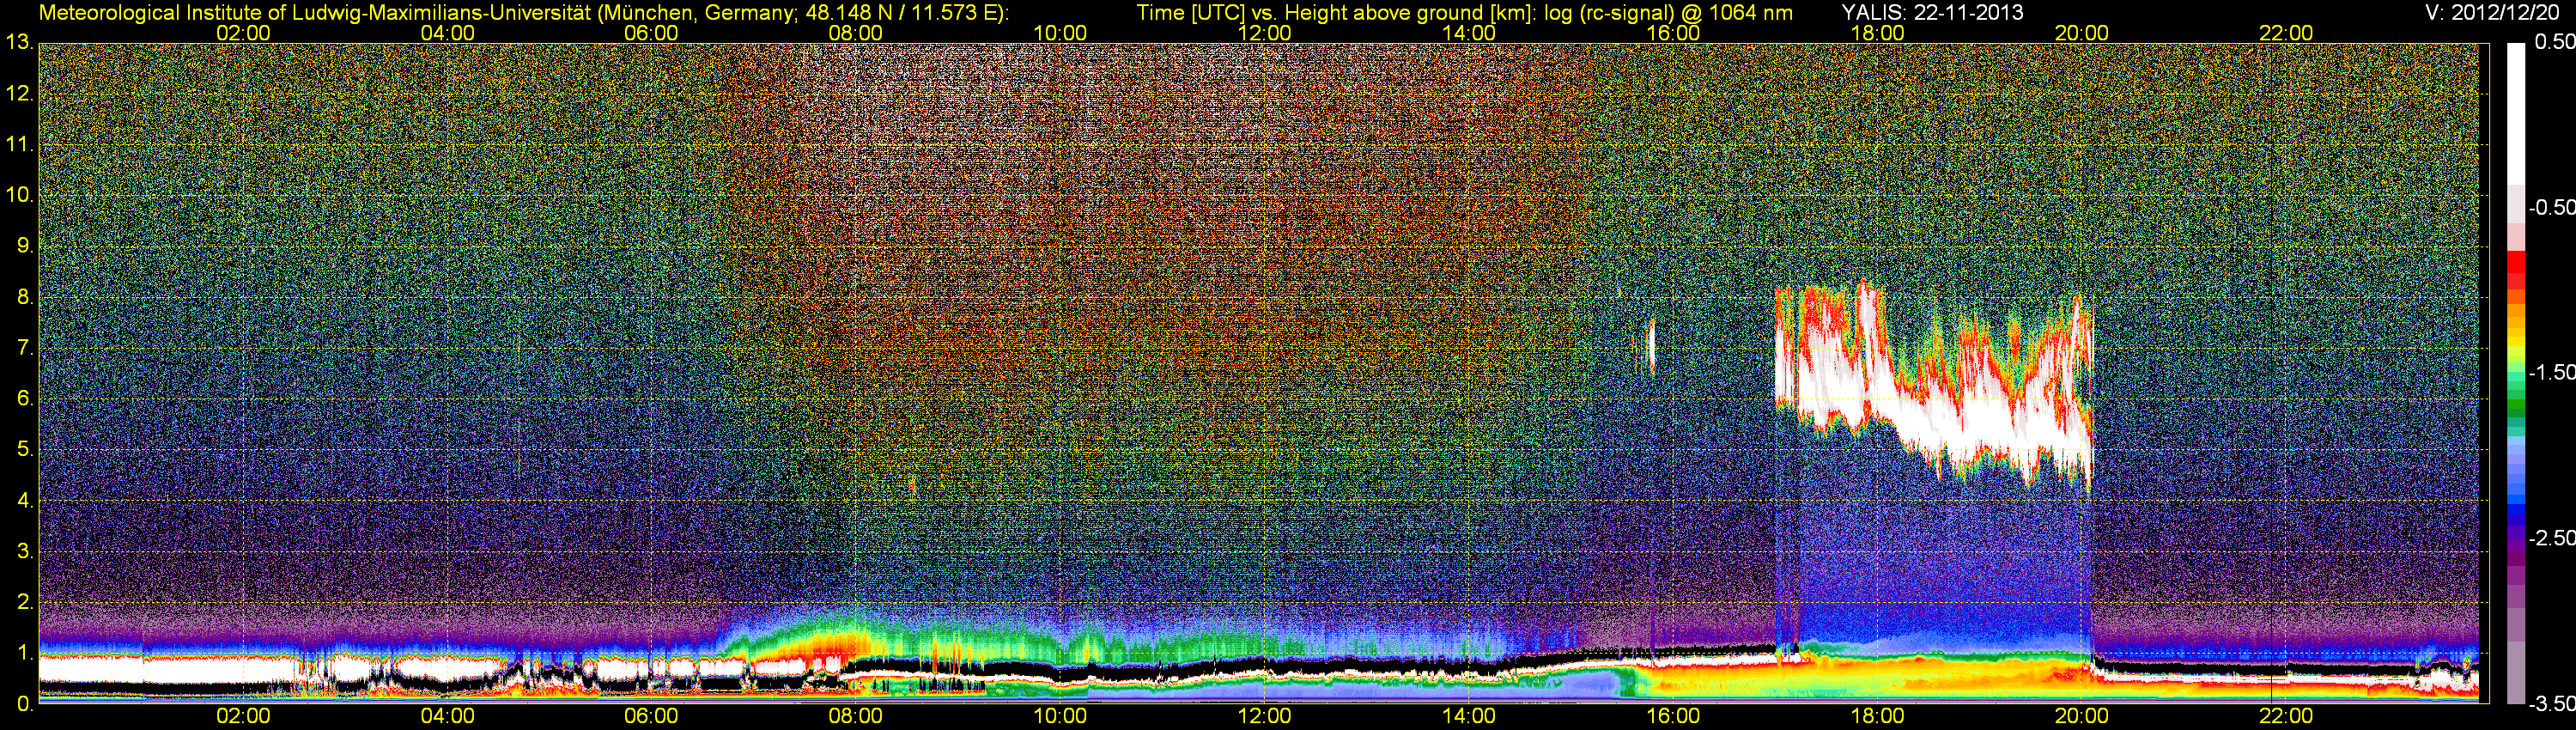
Task: Click the small isolated white cloud near 7 km
Action: click(1651, 345)
